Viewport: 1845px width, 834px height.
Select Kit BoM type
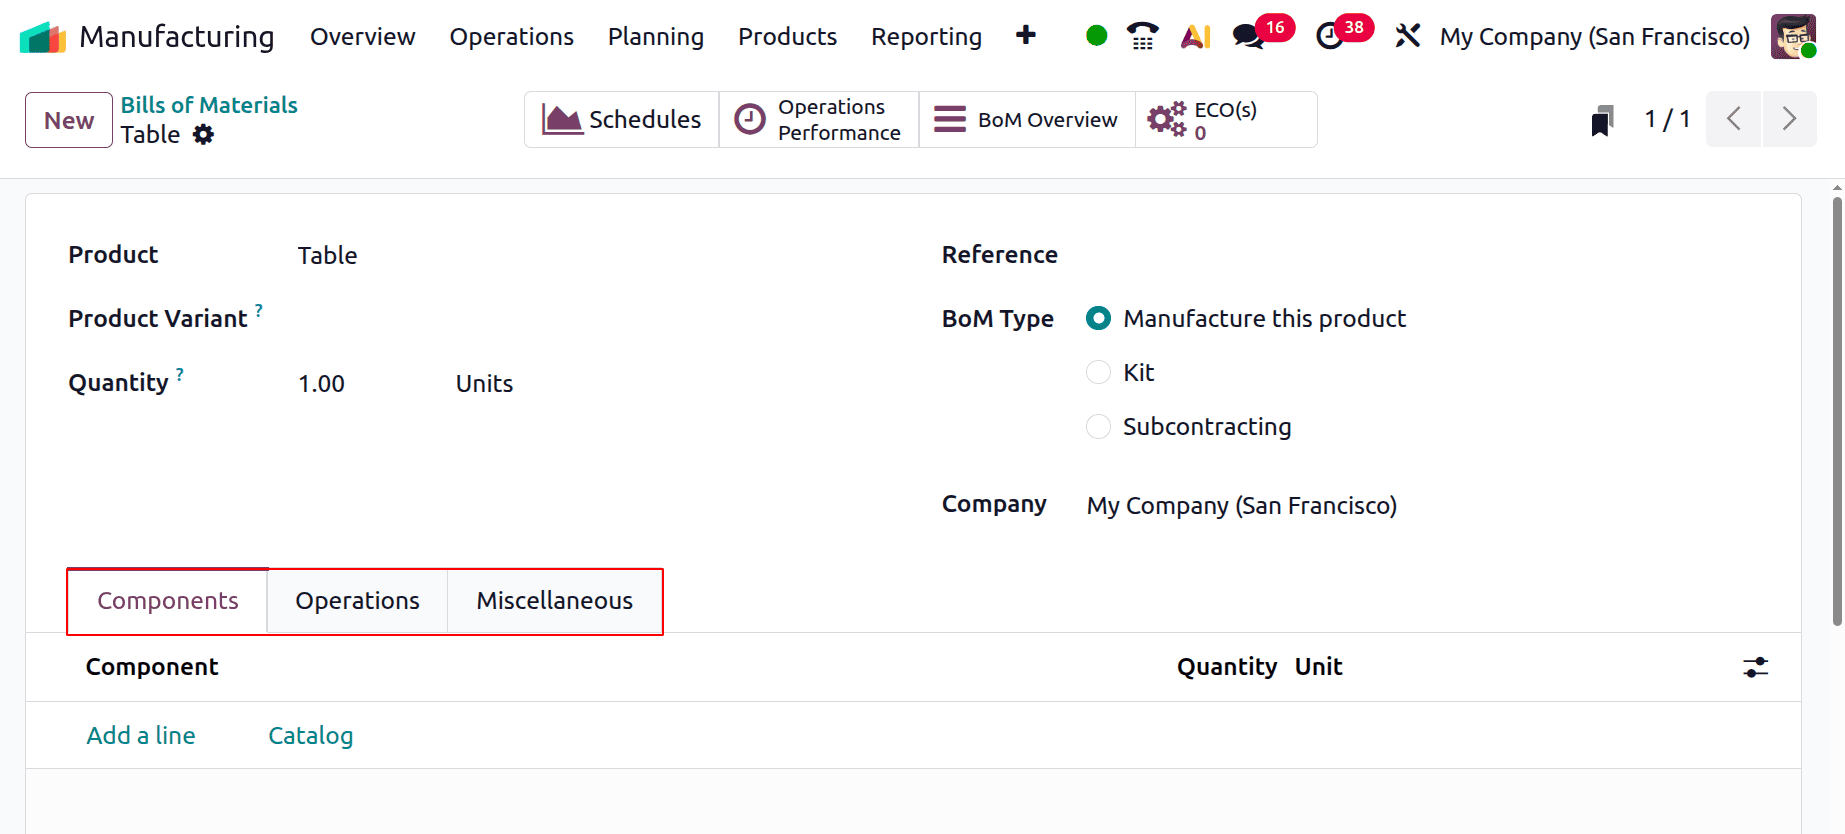point(1098,372)
